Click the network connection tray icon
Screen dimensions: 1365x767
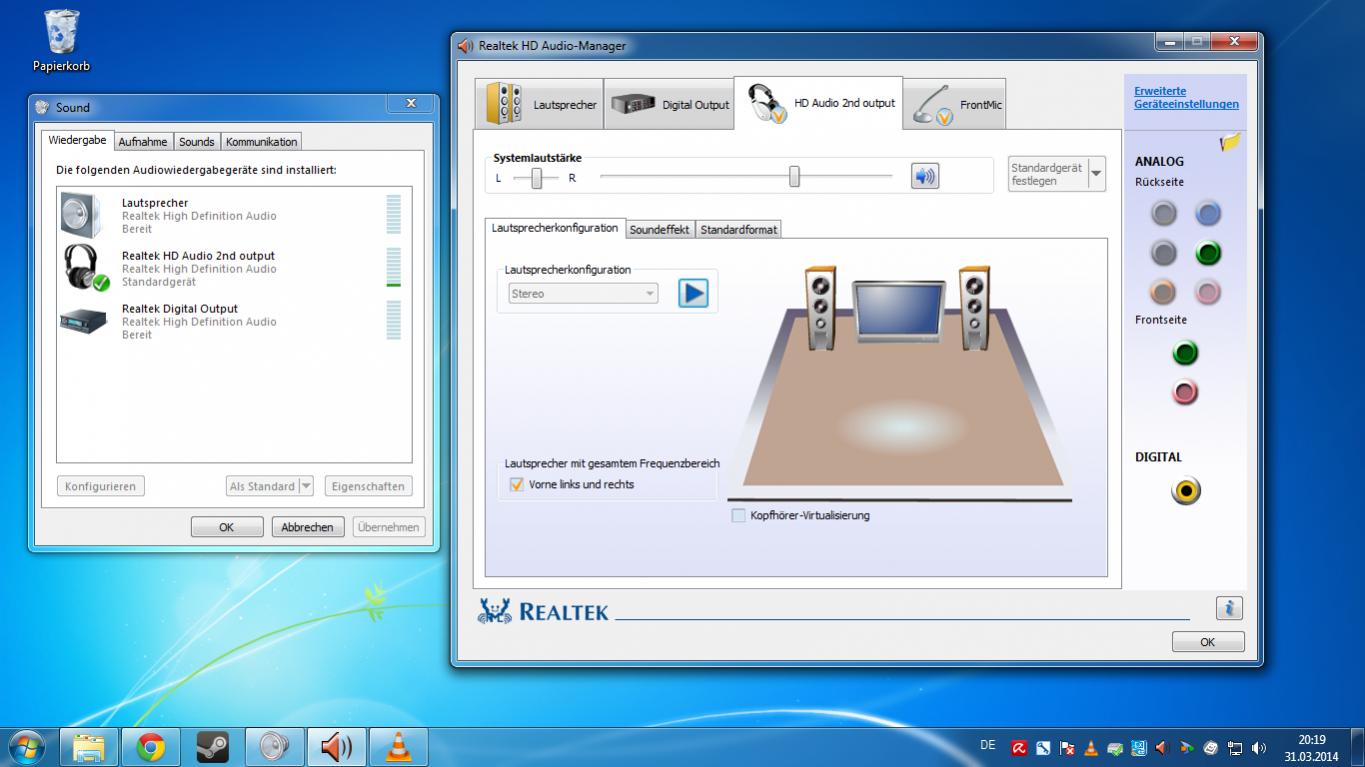pos(1235,747)
